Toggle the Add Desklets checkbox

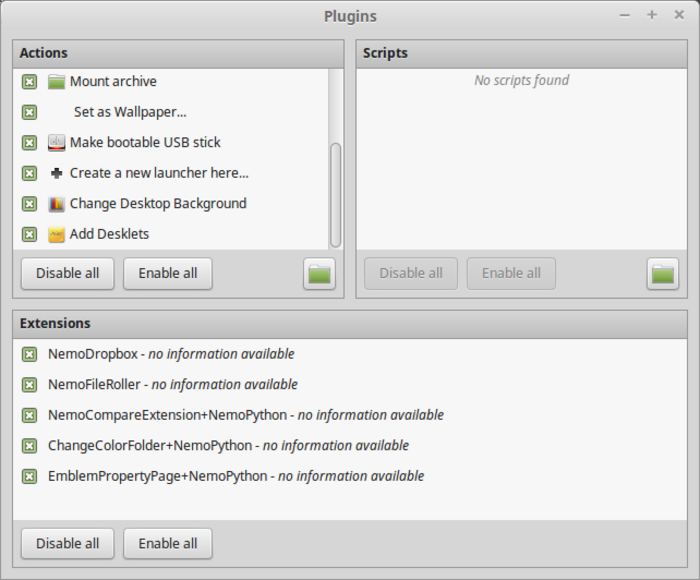tap(29, 234)
